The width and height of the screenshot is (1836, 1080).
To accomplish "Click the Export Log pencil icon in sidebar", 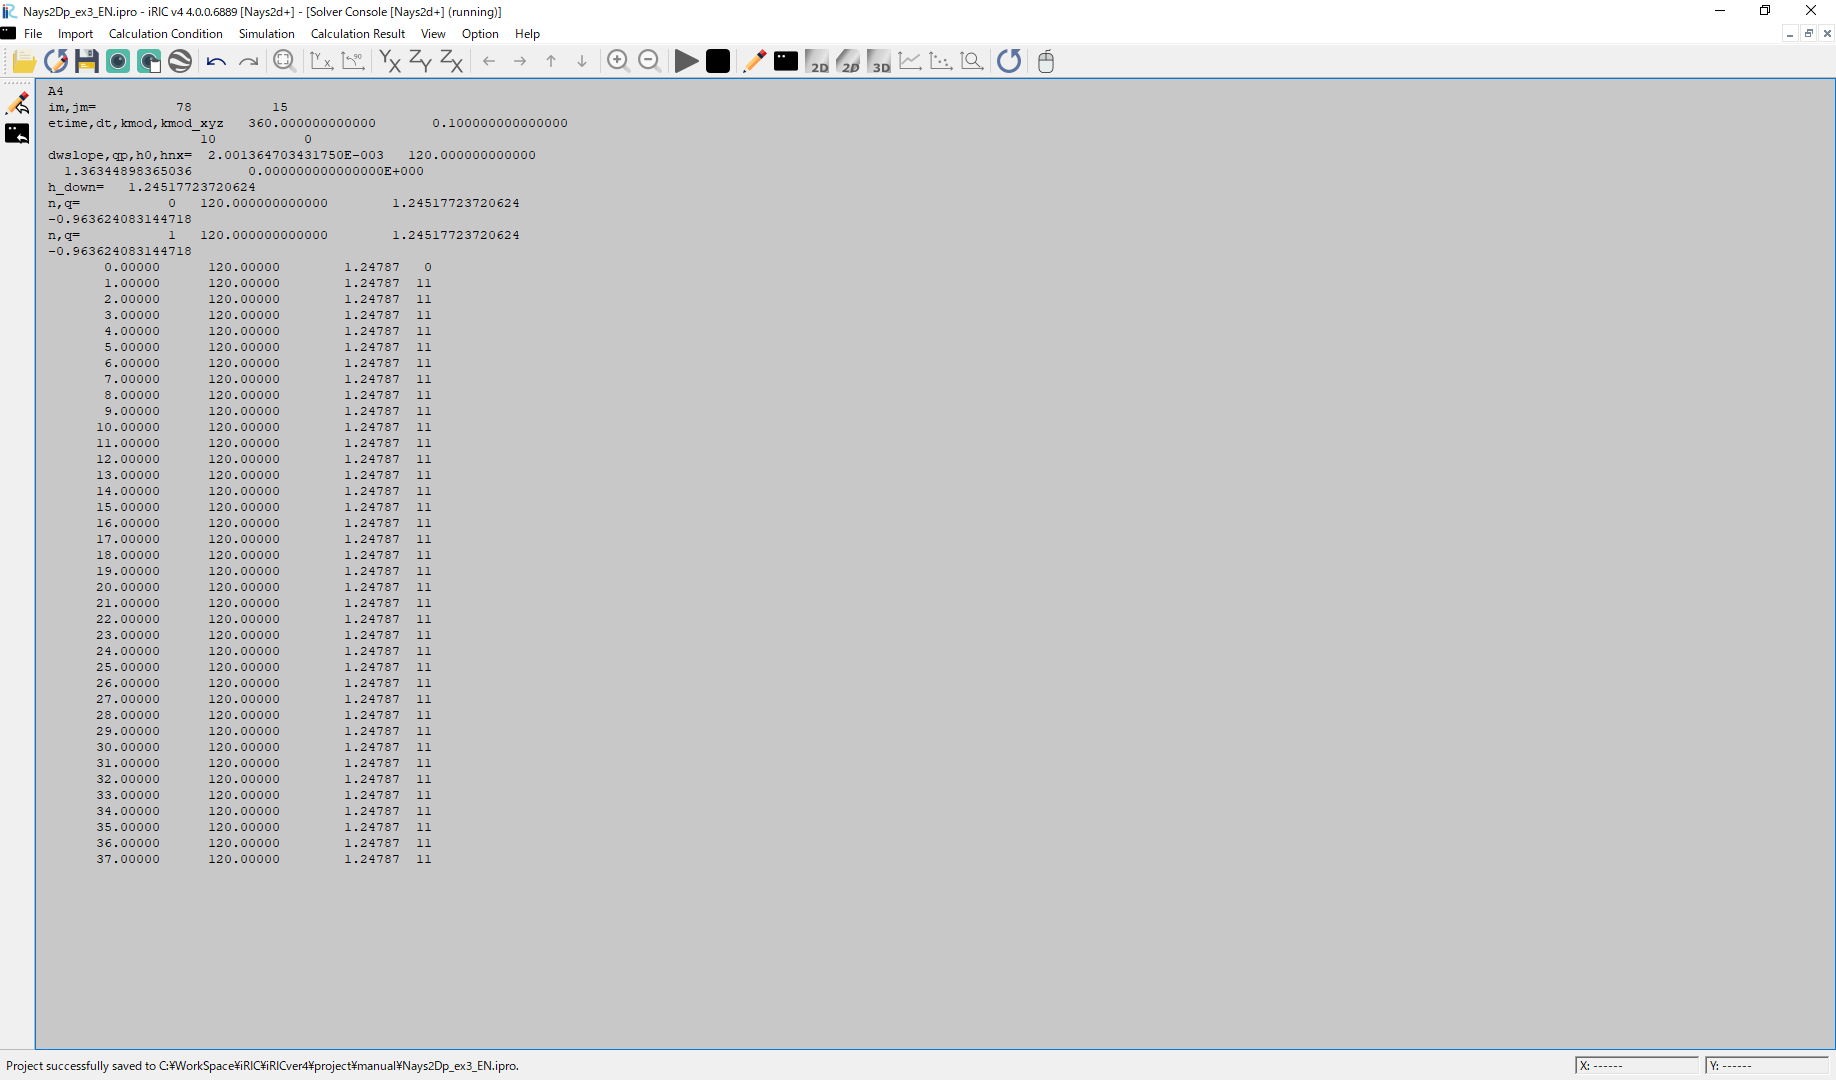I will [x=18, y=103].
